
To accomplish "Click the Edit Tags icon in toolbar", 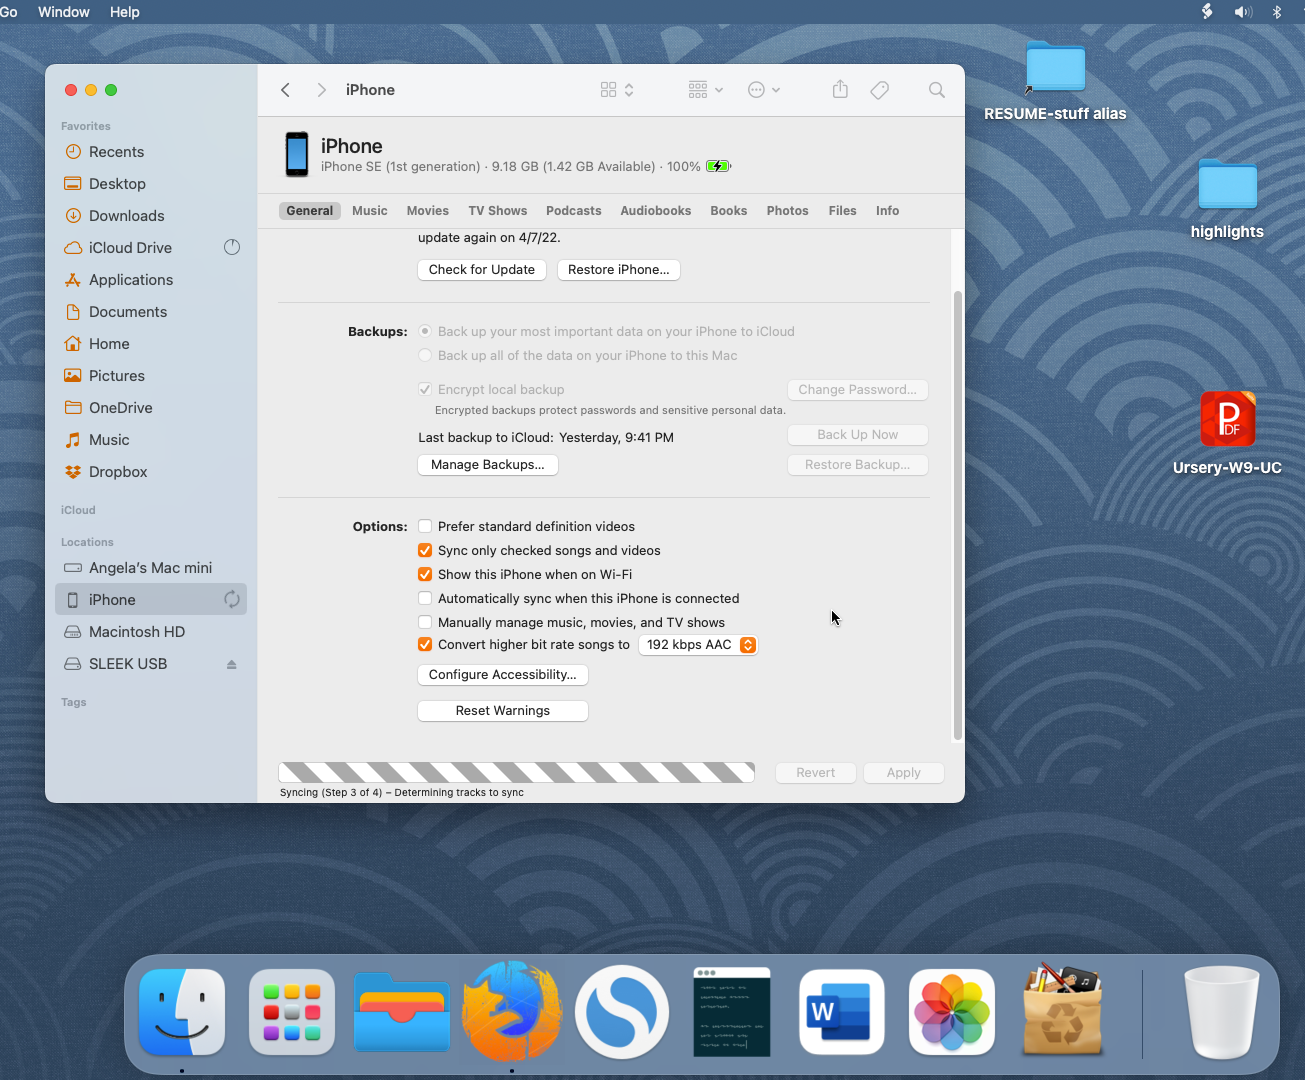I will [x=880, y=90].
